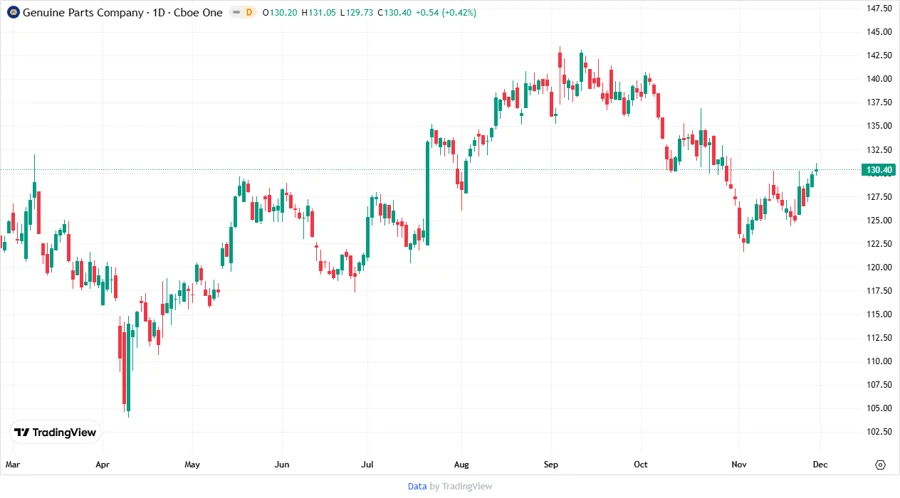Click the 135.00 price axis label
Image resolution: width=900 pixels, height=498 pixels.
click(879, 126)
